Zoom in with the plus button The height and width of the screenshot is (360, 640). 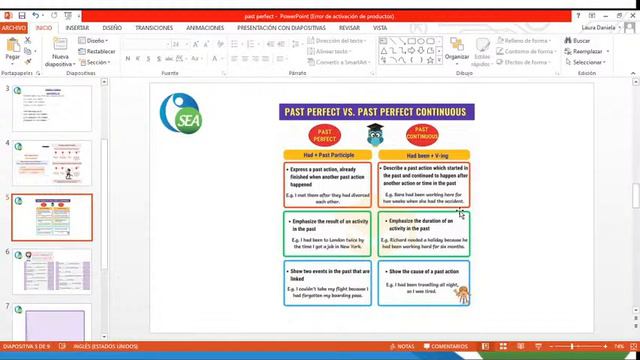(x=605, y=346)
